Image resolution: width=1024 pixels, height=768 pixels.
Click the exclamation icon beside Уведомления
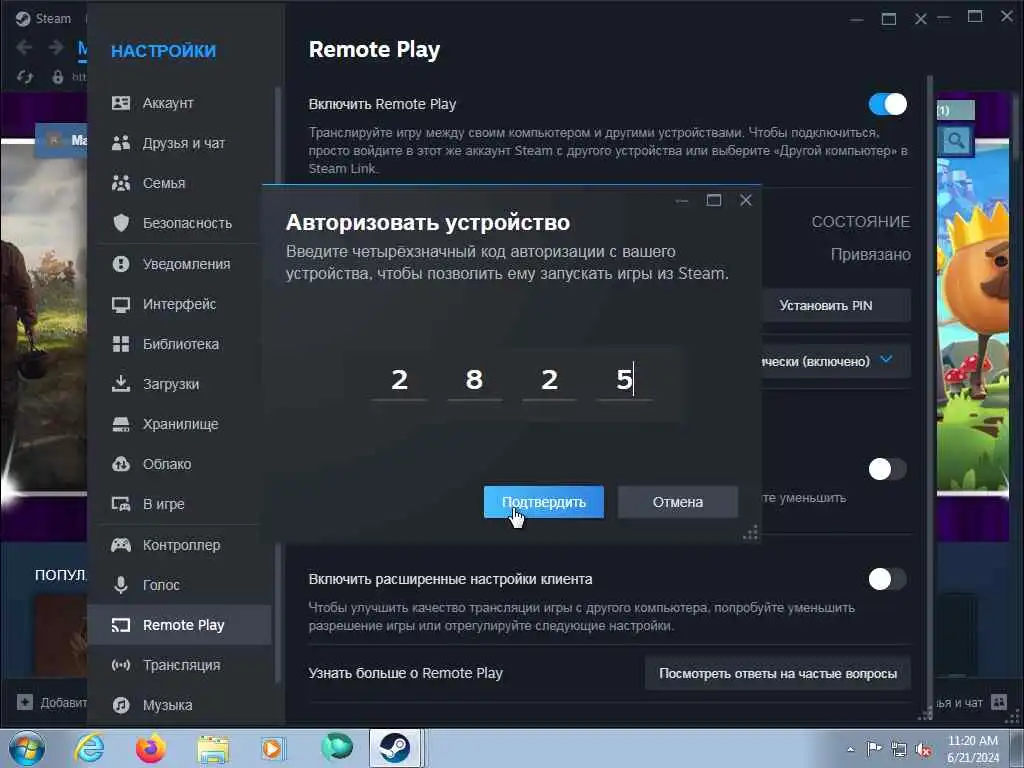click(x=121, y=264)
